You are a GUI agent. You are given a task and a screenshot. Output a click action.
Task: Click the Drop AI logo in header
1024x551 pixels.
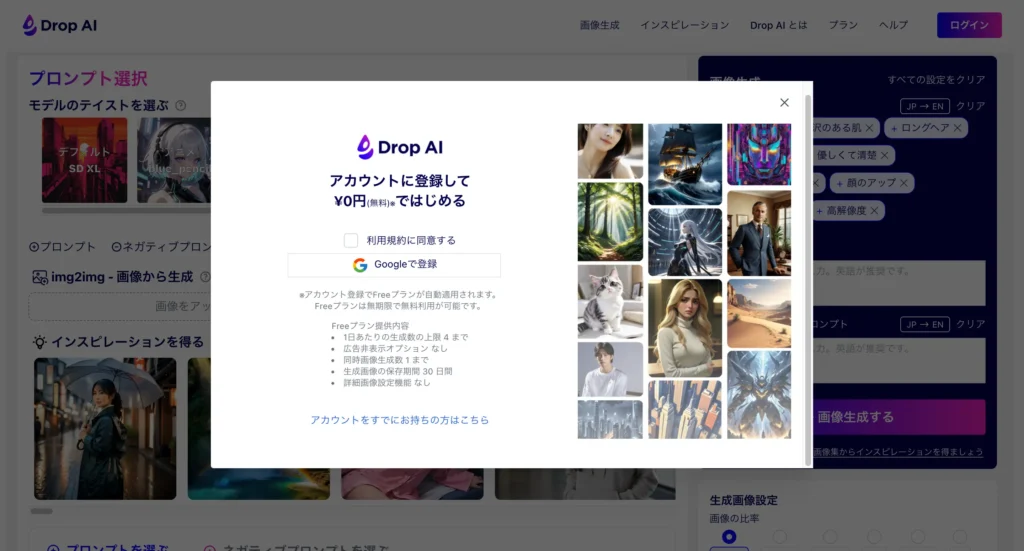[59, 25]
